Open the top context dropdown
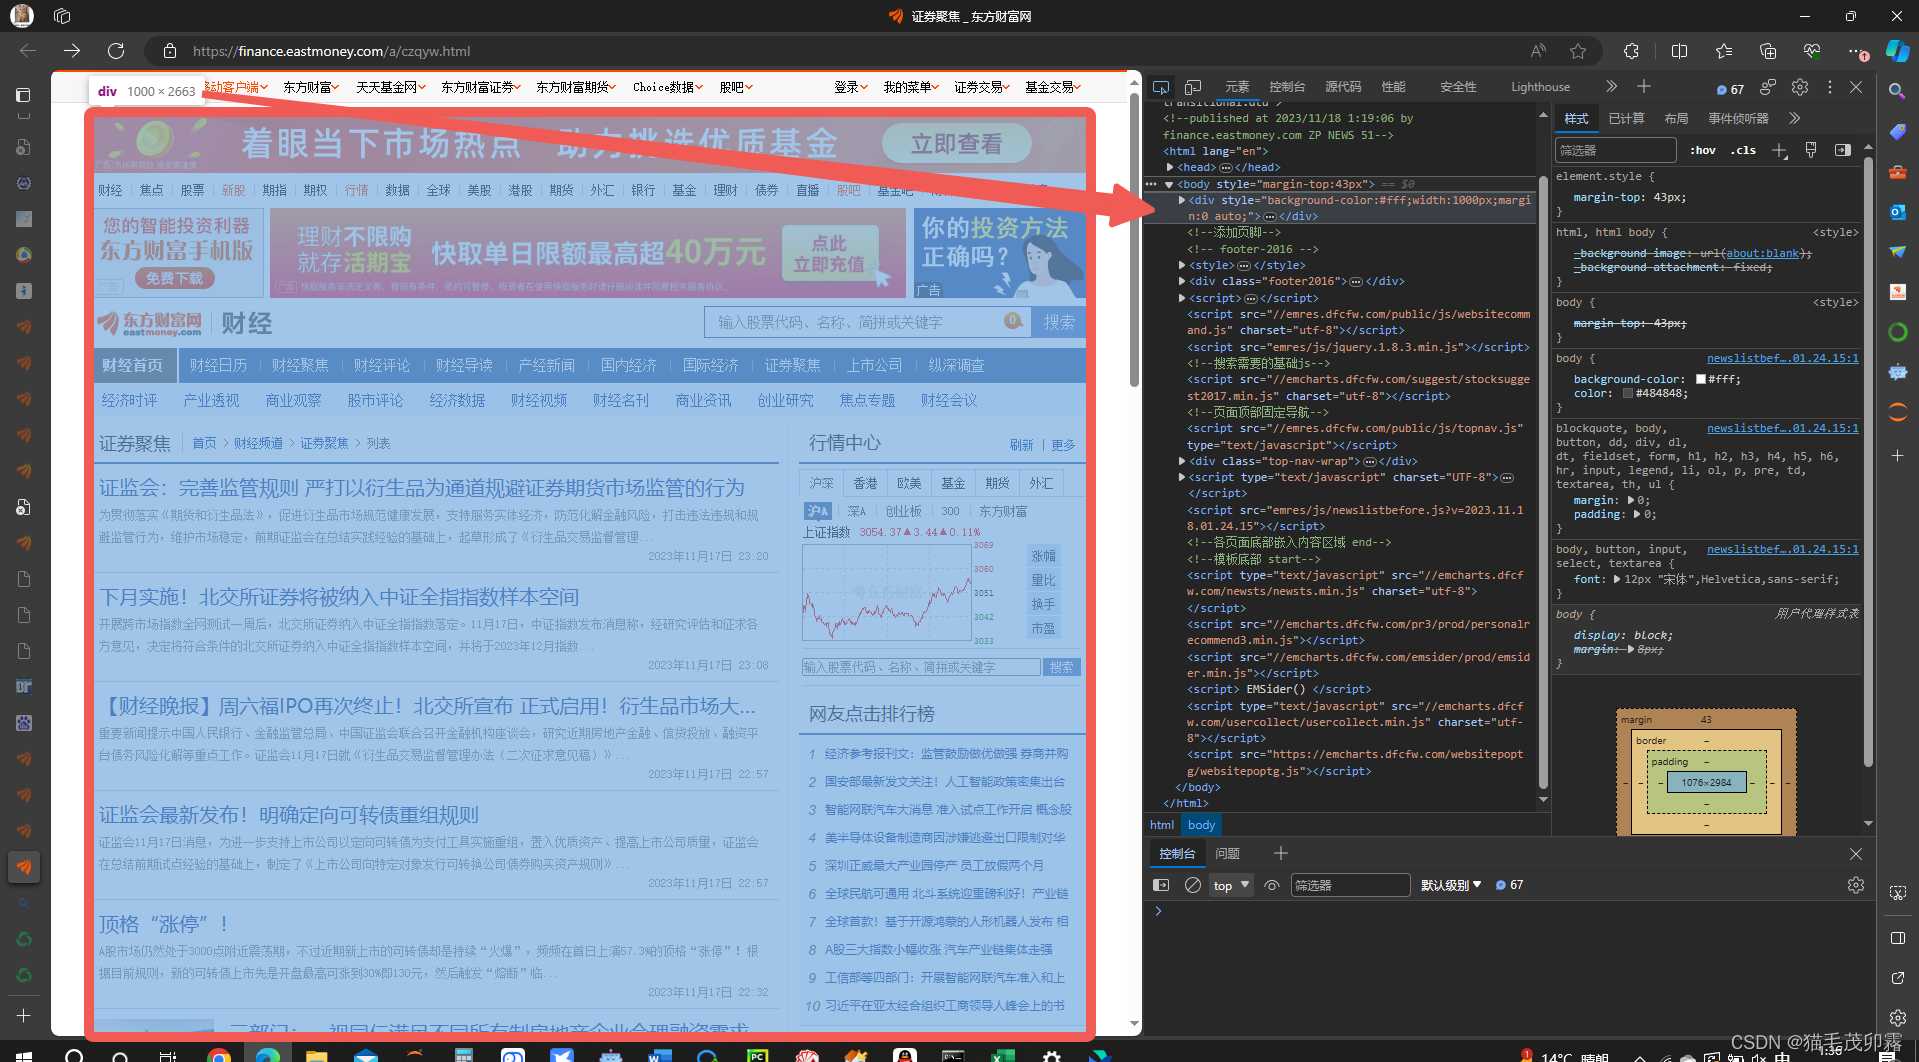1919x1062 pixels. (x=1231, y=885)
